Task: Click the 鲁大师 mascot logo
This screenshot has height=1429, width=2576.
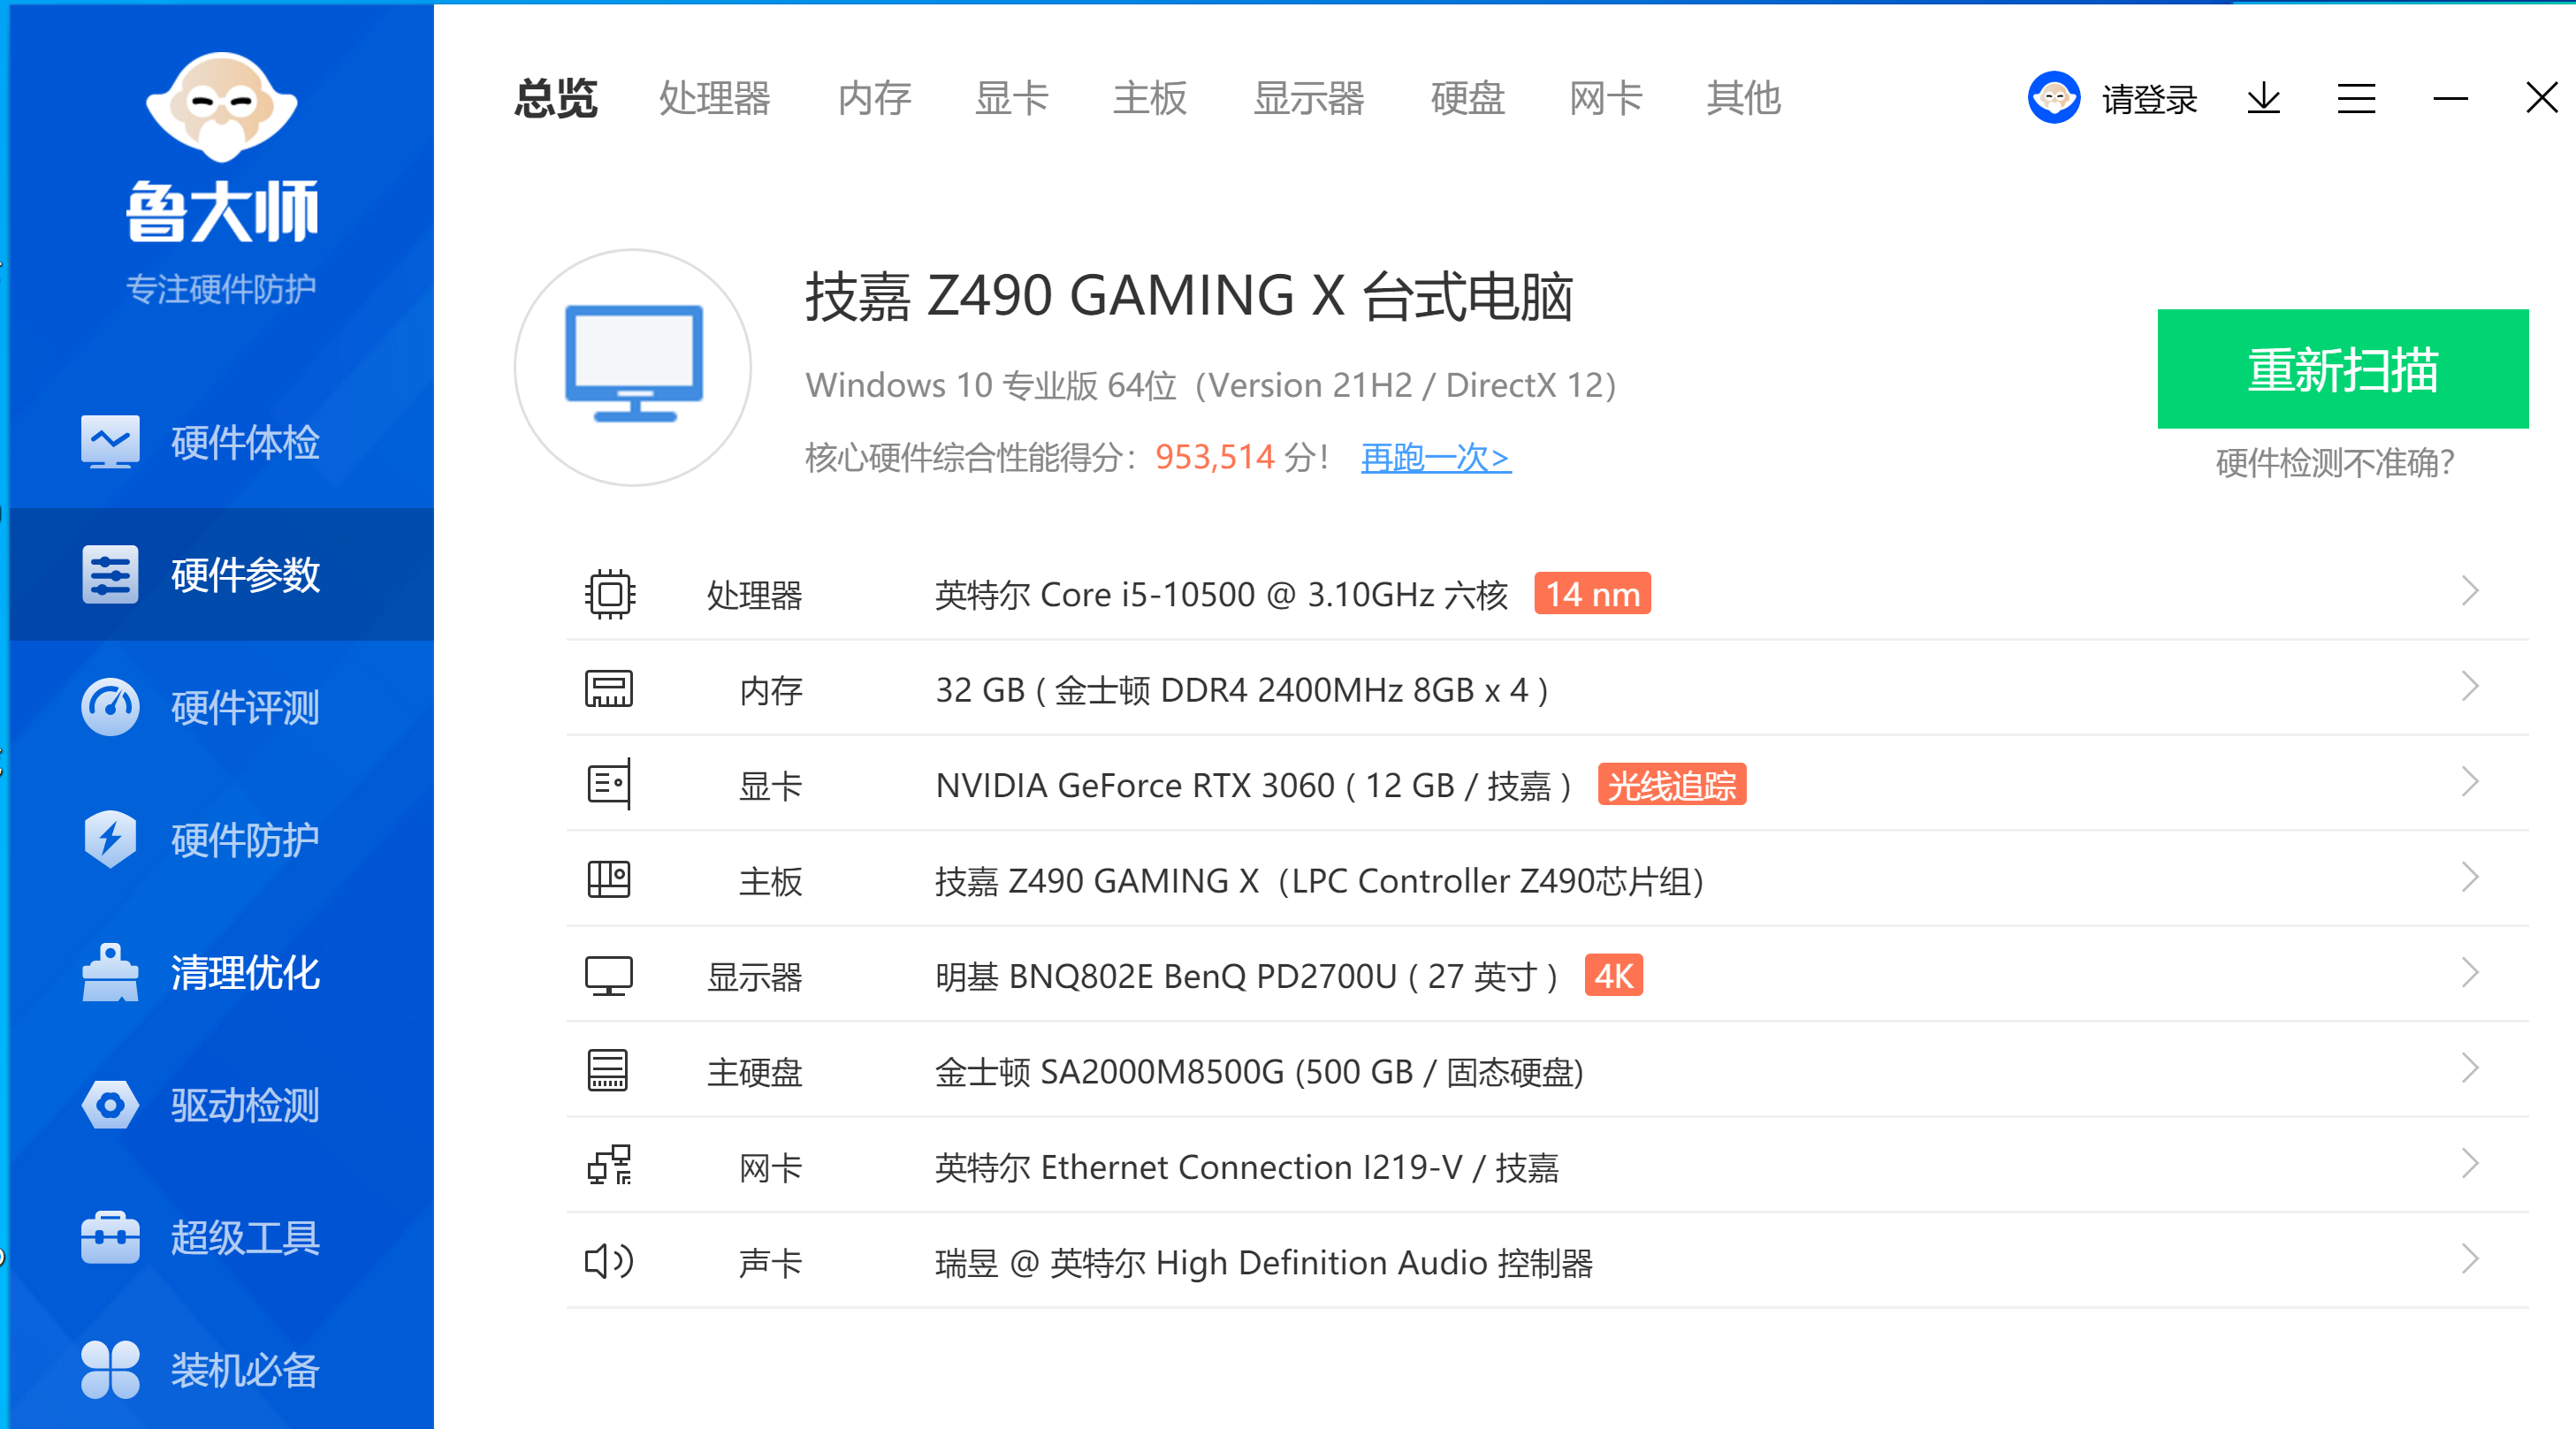Action: tap(221, 107)
